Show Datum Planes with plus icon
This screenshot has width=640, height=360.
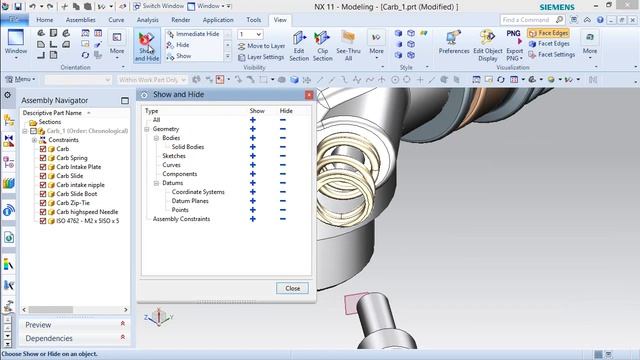(253, 201)
